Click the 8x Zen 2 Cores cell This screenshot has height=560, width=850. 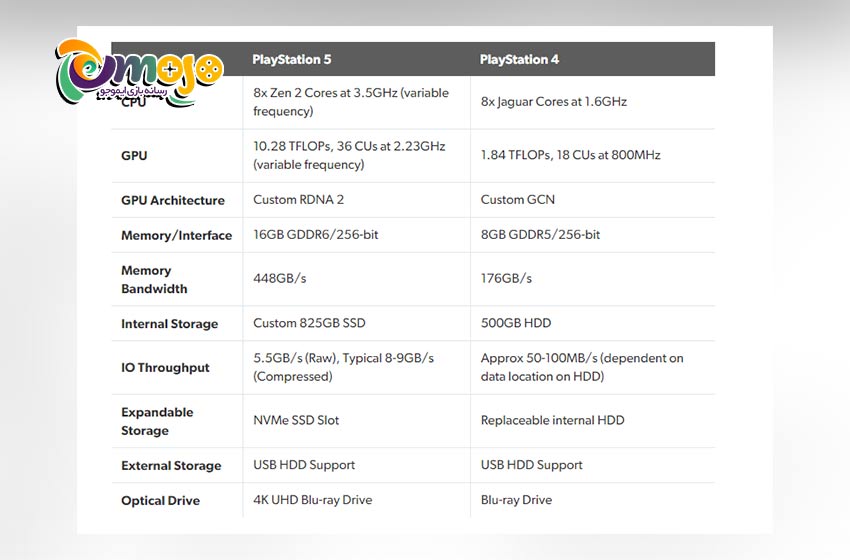pos(351,102)
